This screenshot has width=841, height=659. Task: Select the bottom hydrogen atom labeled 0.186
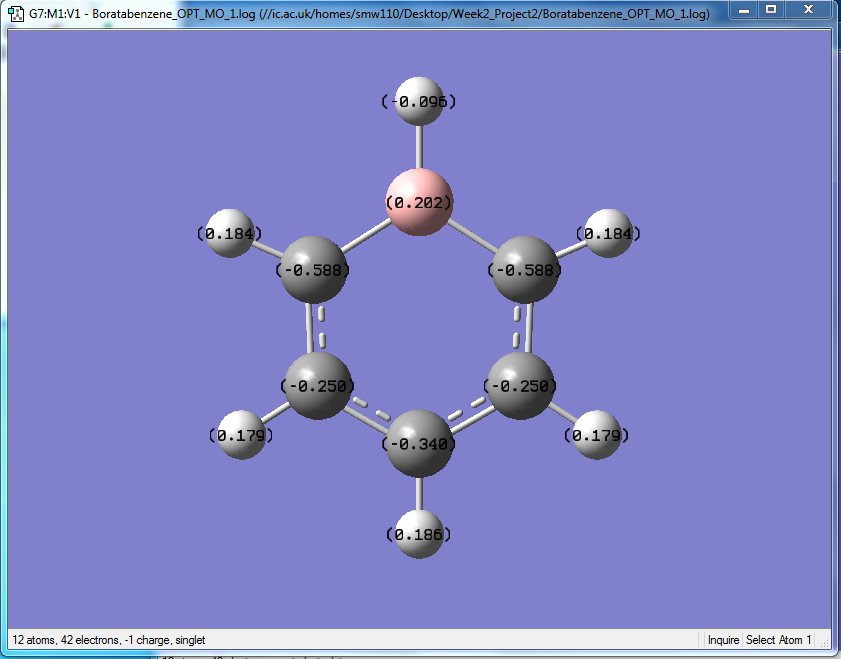419,534
